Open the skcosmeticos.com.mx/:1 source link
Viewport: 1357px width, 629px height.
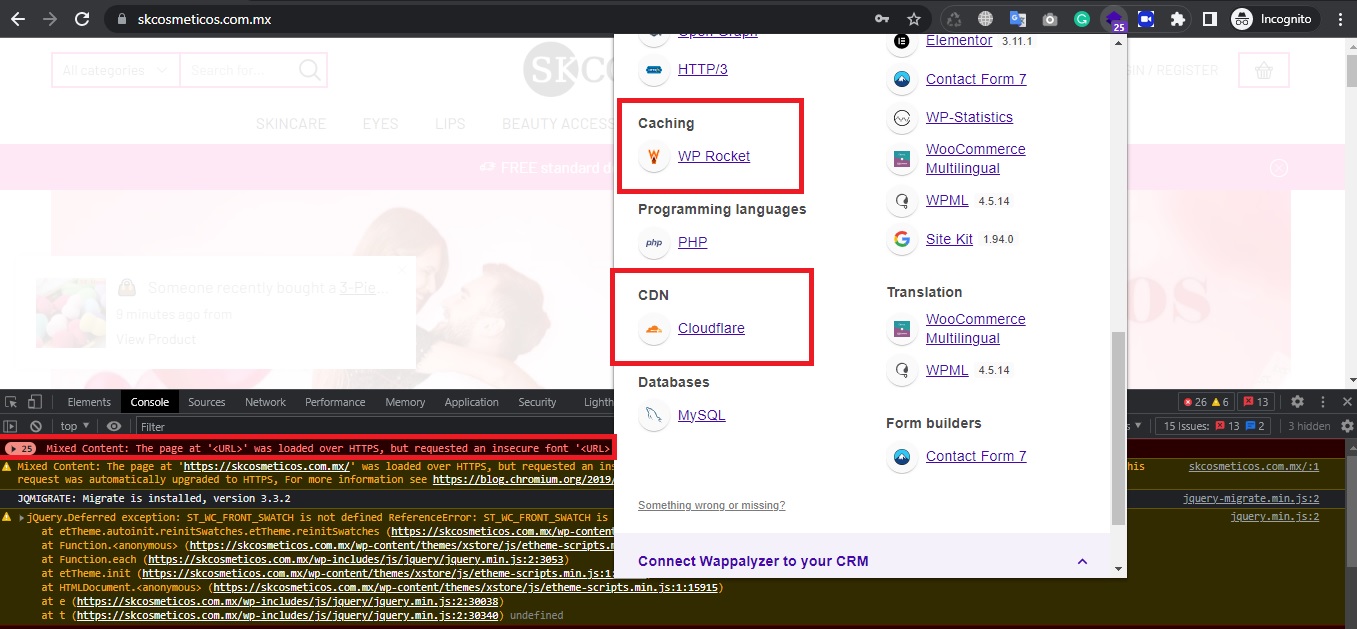(x=1253, y=467)
